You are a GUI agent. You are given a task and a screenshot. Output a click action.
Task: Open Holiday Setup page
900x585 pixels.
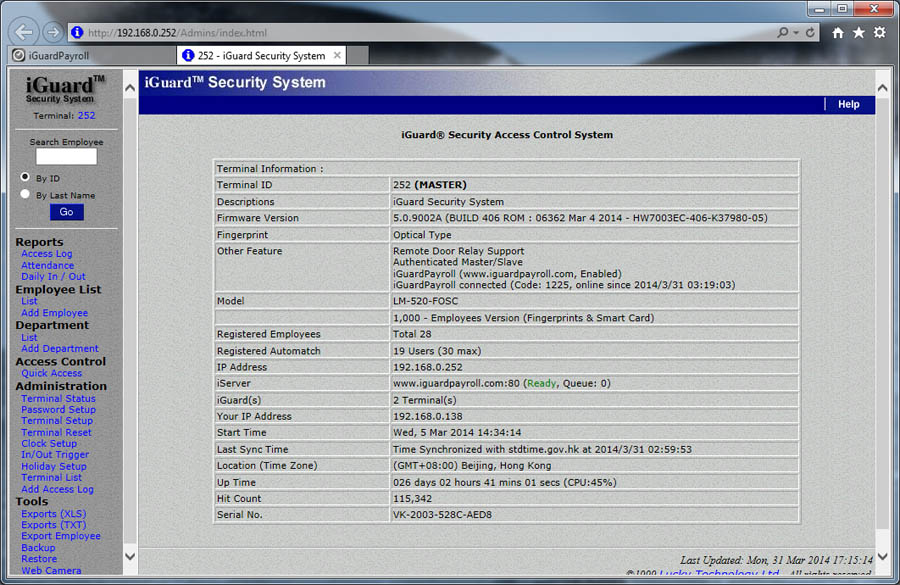point(54,466)
